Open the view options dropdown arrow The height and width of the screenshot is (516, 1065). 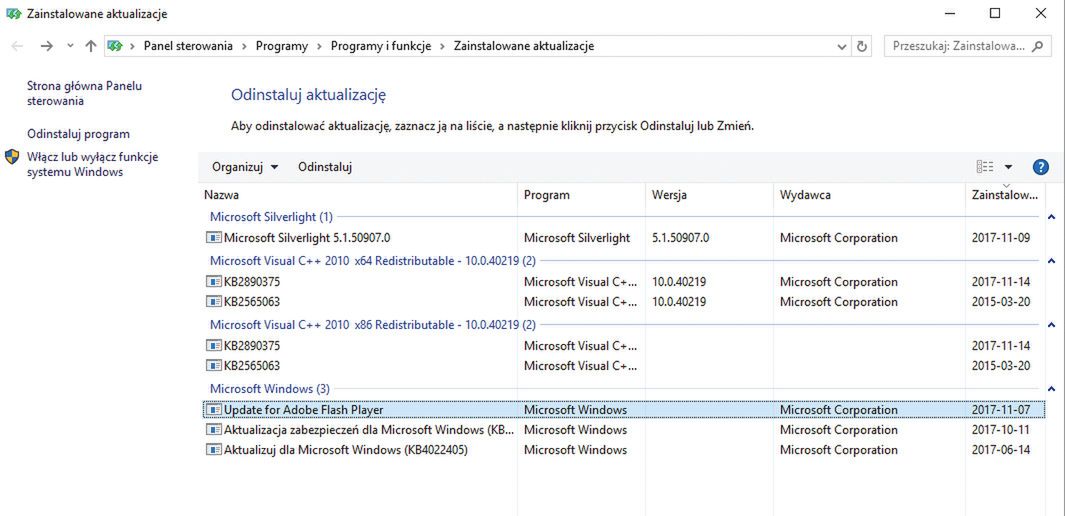(x=1008, y=167)
